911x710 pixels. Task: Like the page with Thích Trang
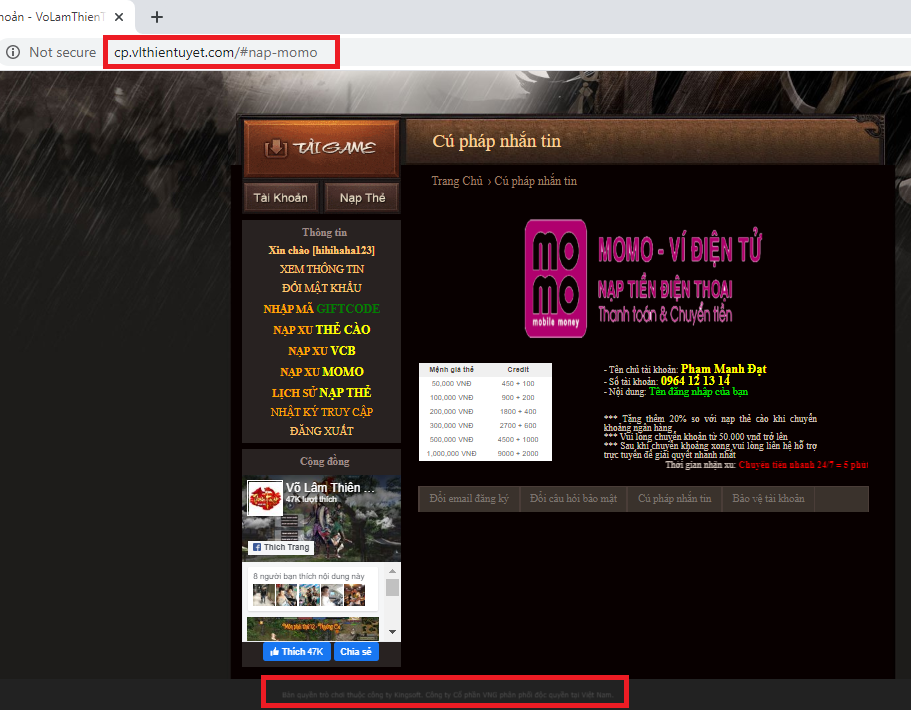(281, 547)
